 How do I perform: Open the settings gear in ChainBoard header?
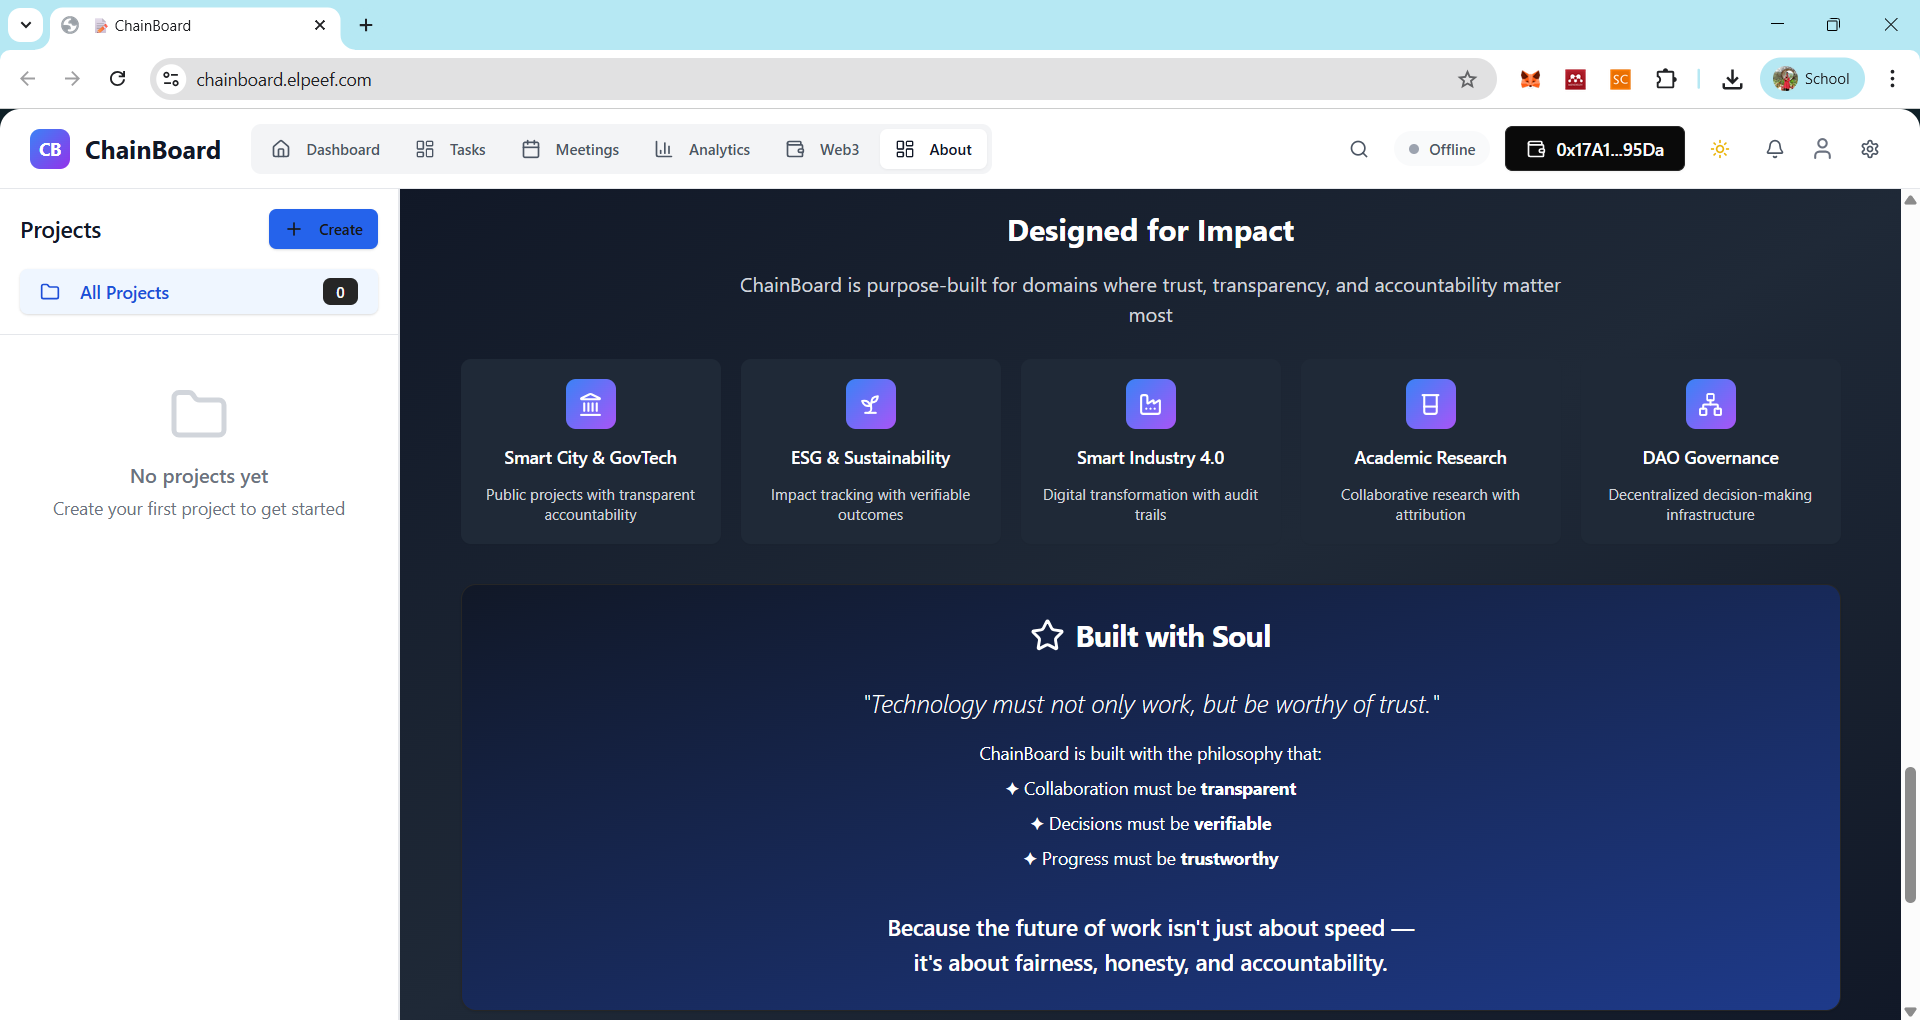pyautogui.click(x=1870, y=149)
